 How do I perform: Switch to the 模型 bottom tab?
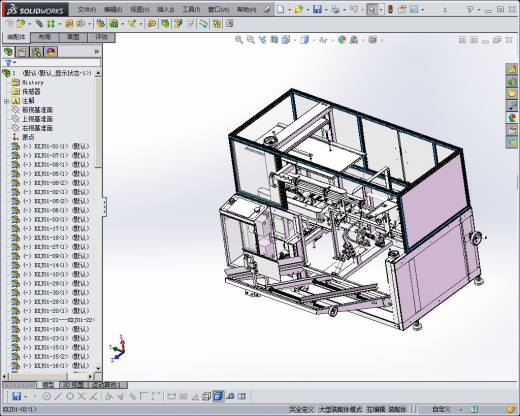[x=47, y=385]
